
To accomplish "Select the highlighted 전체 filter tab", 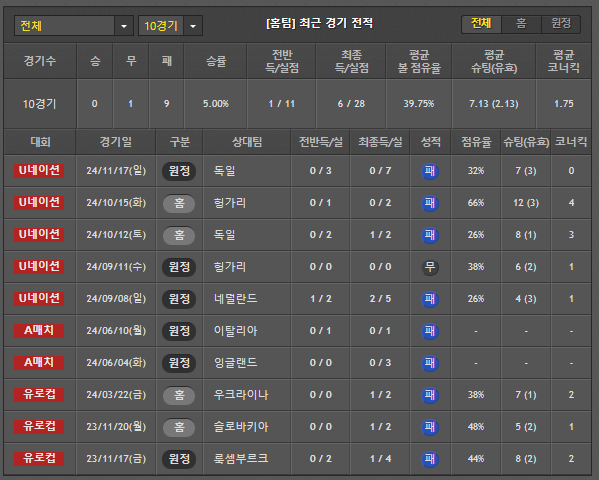I will 481,24.
